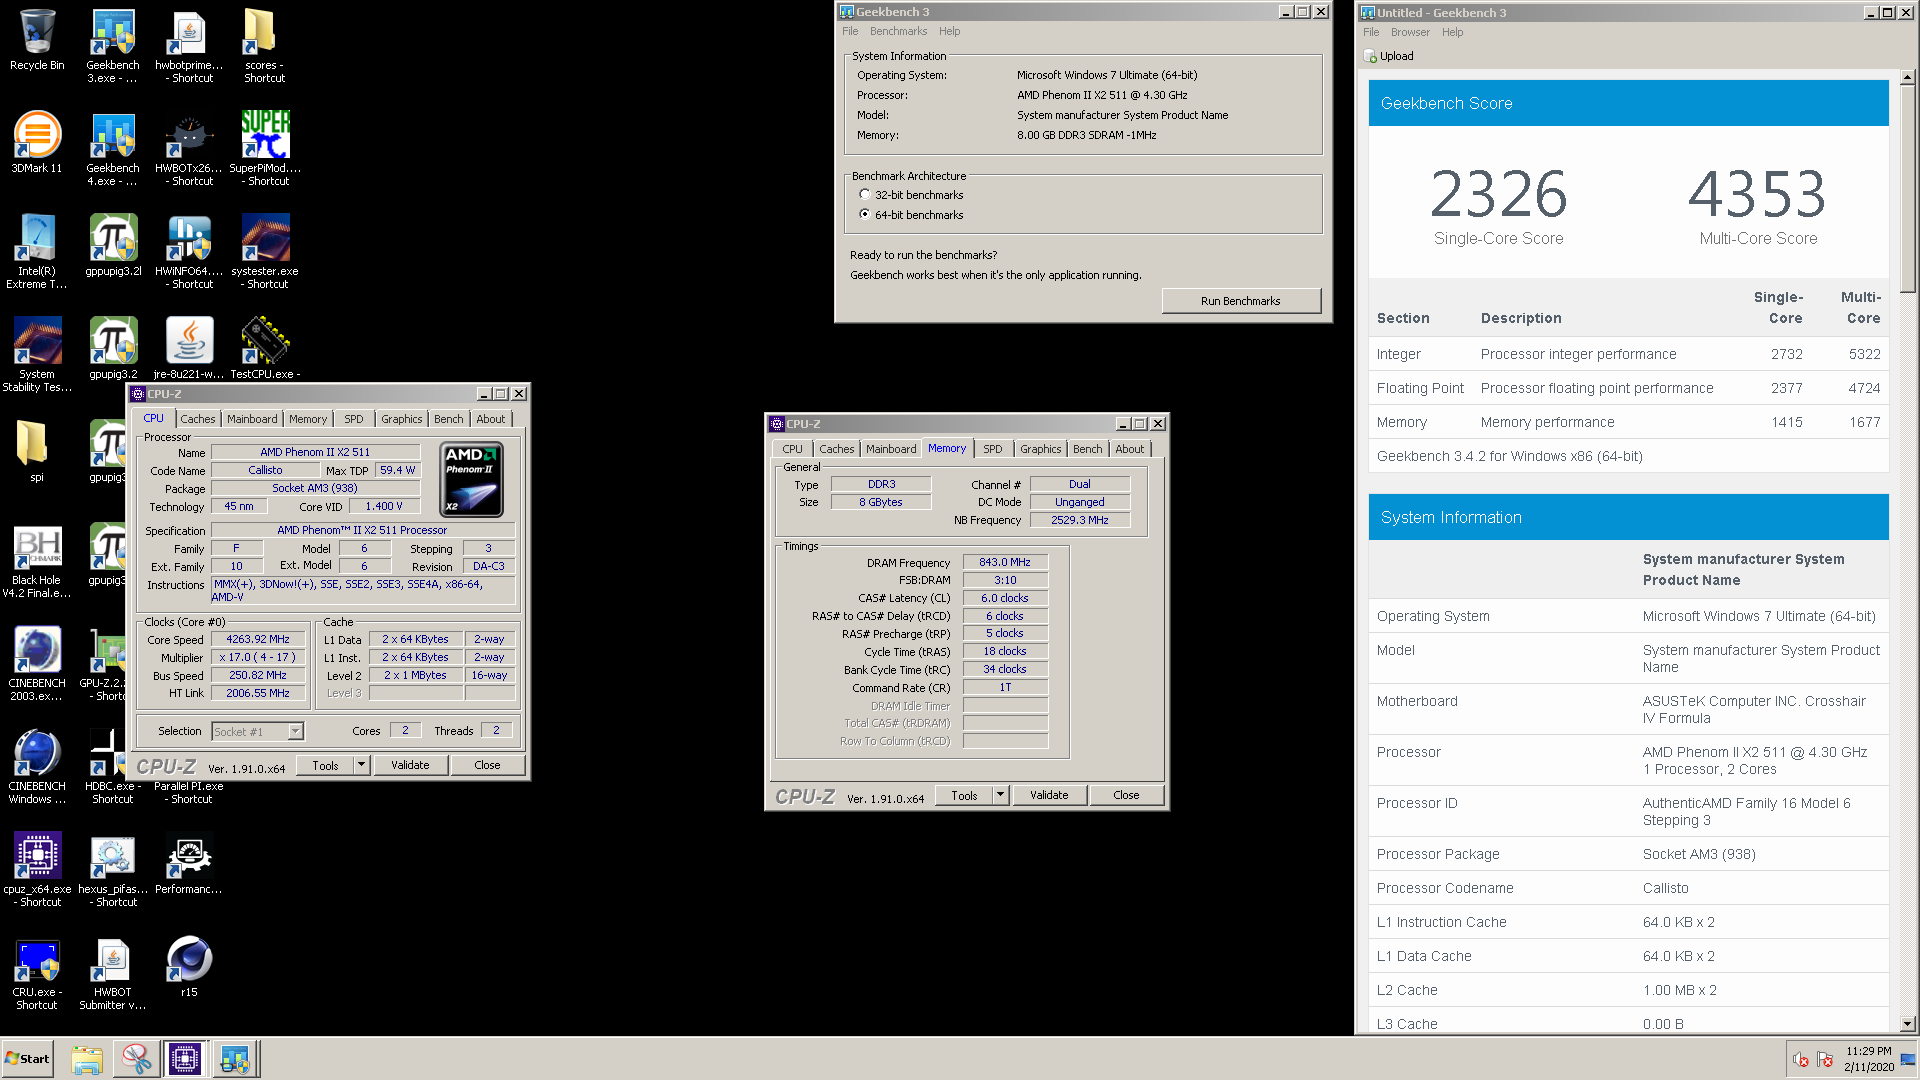Open Windows Explorer taskbar icon

coord(87,1059)
